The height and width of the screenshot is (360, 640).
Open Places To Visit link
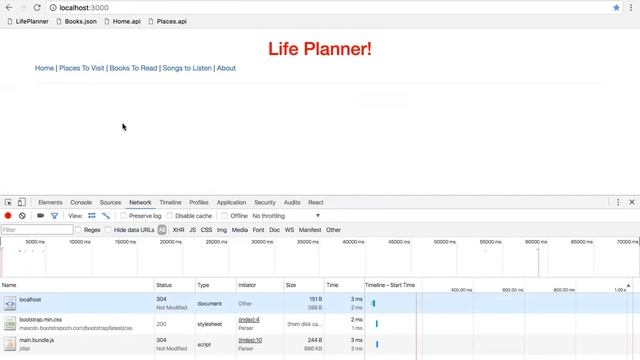point(82,68)
